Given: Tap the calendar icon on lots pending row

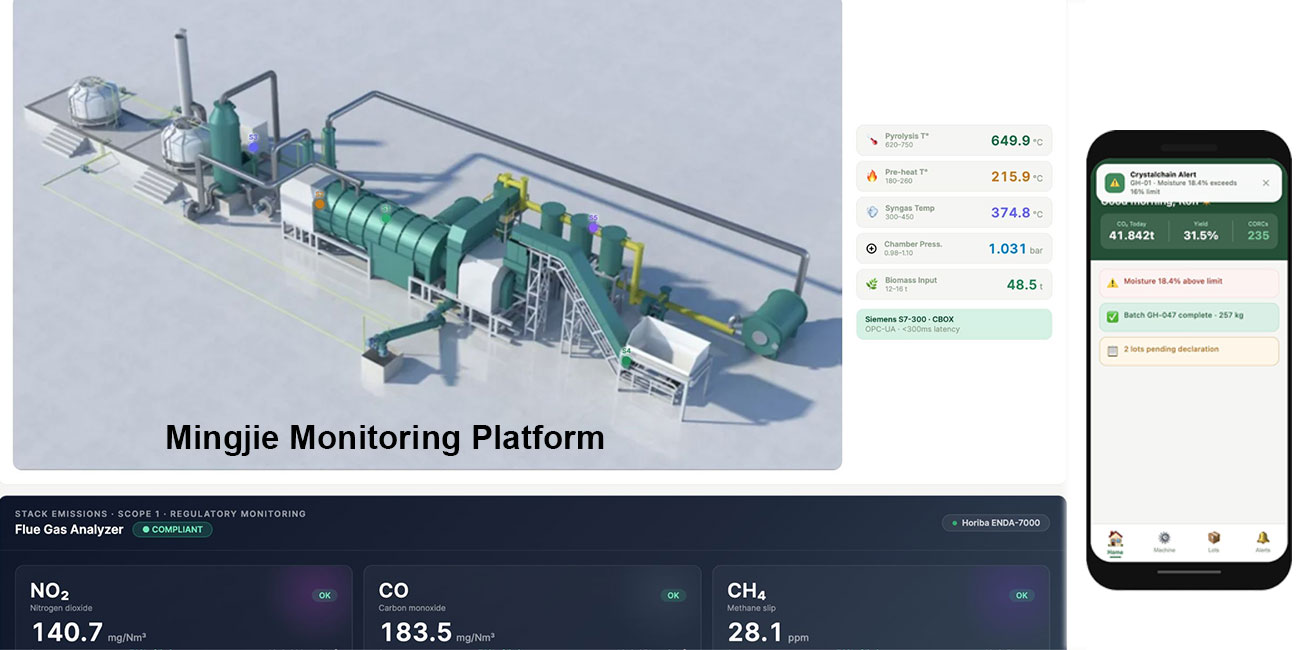Looking at the screenshot, I should pyautogui.click(x=1112, y=350).
